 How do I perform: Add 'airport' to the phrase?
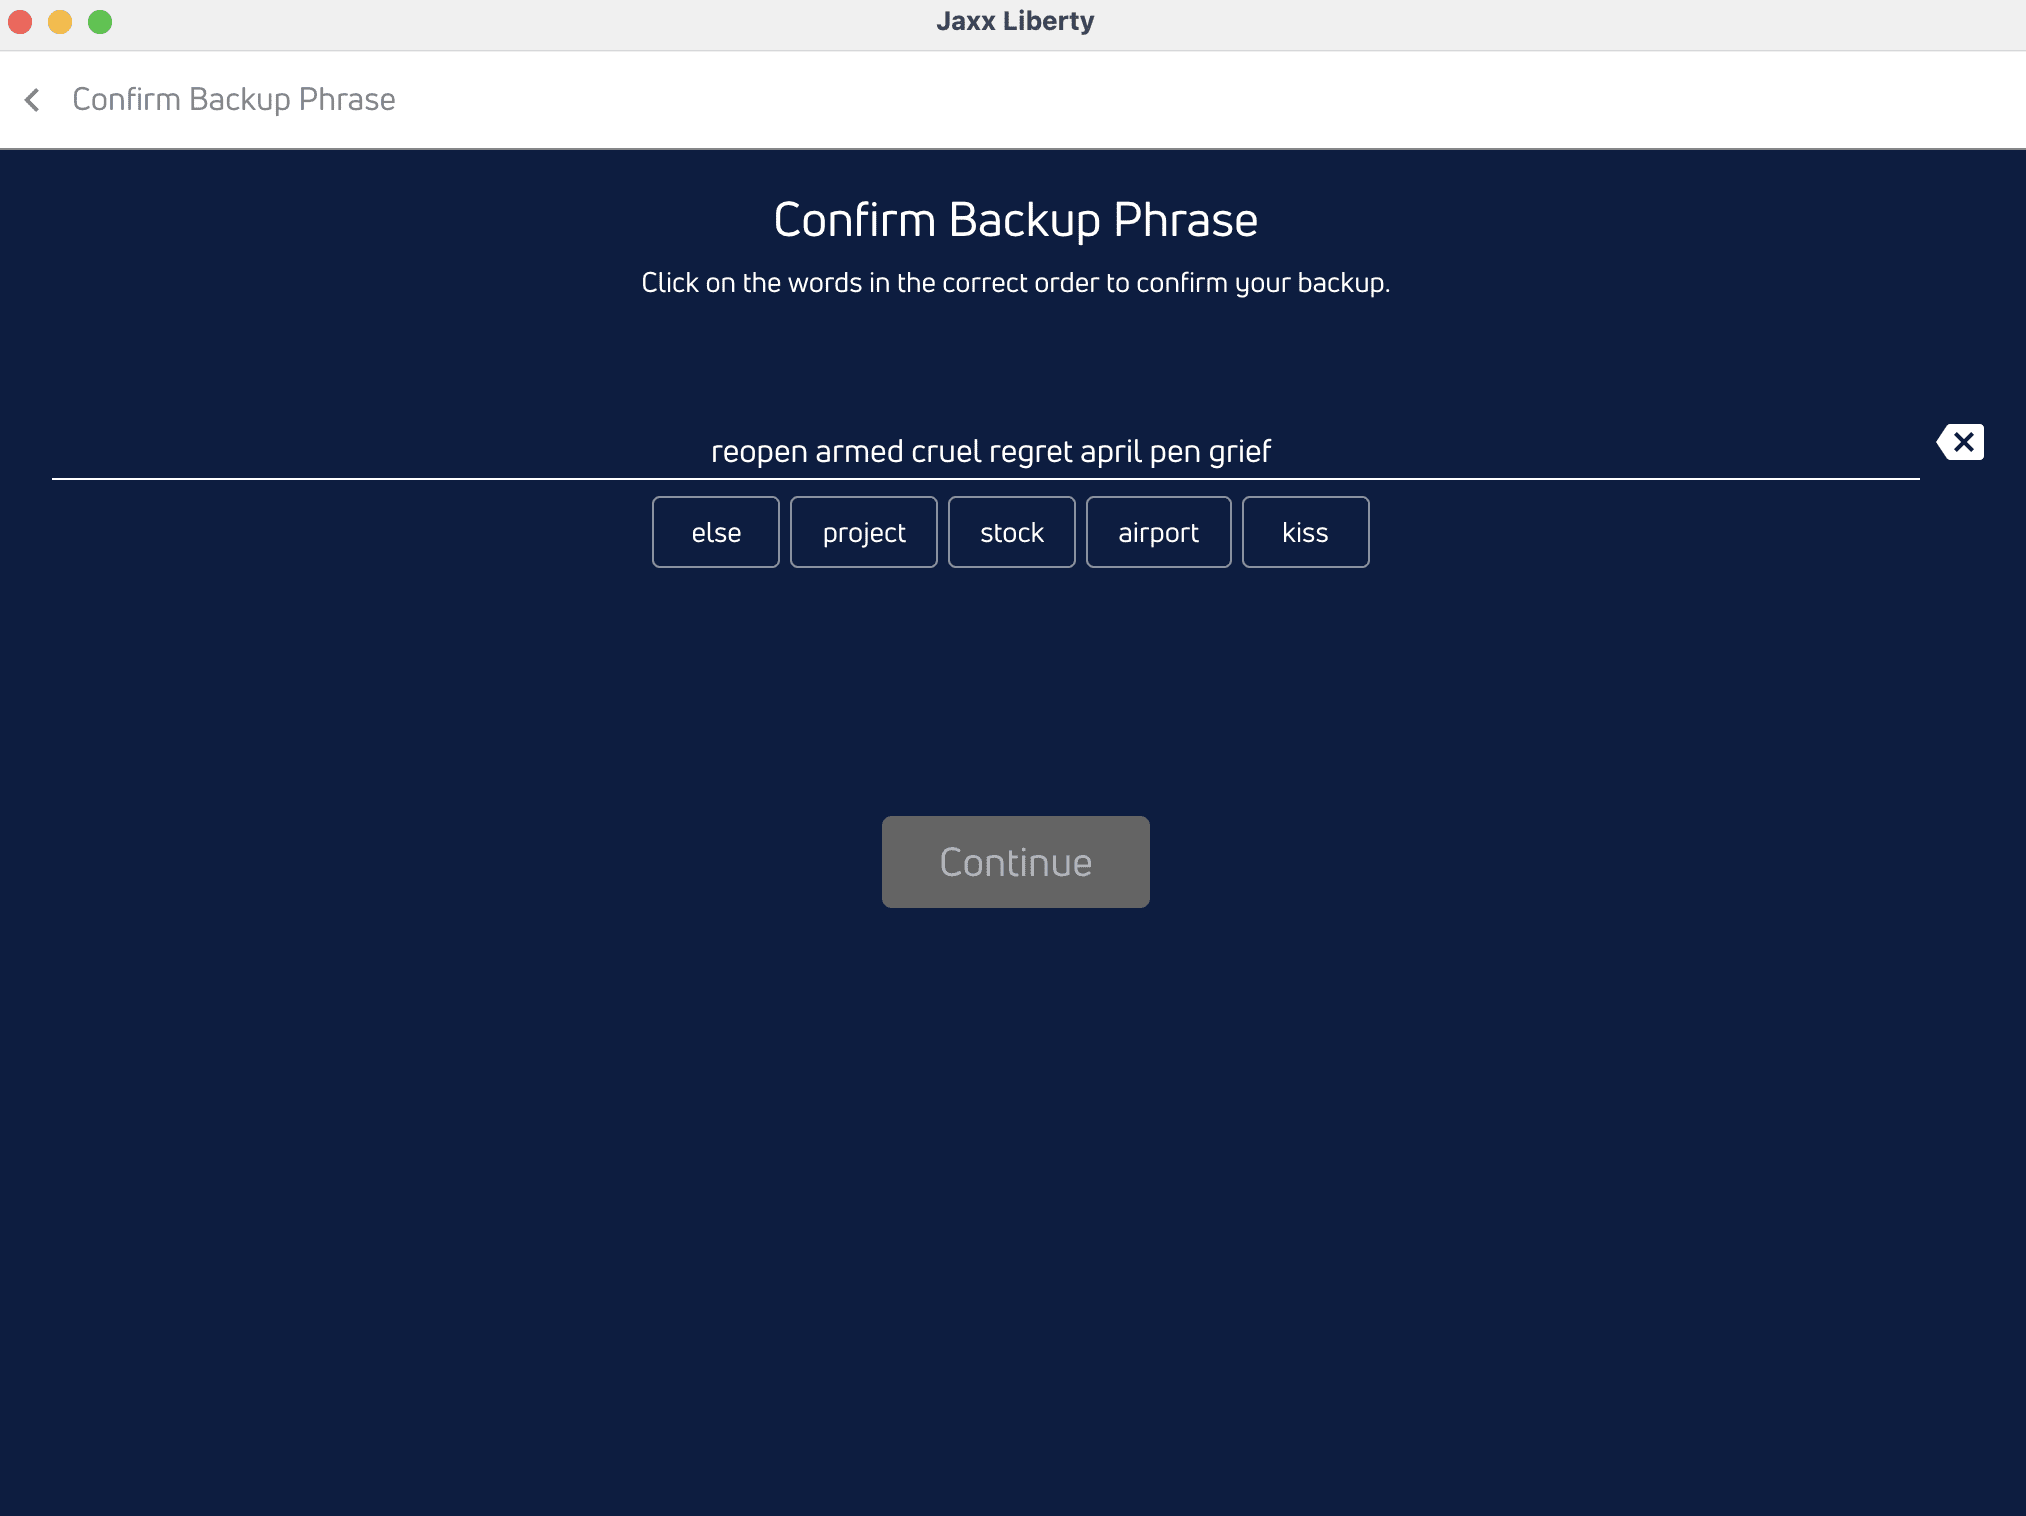tap(1159, 532)
